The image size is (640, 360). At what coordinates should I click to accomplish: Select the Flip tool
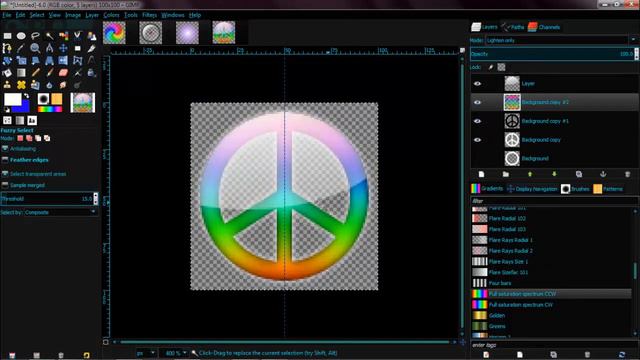(63, 60)
